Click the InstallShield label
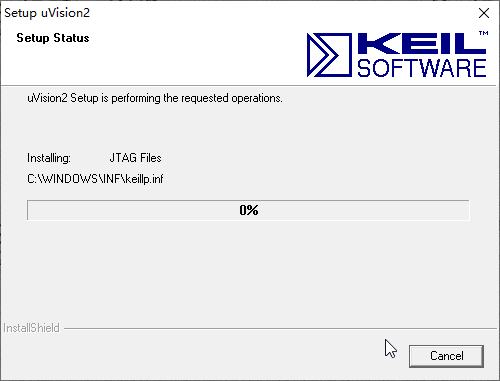Screen dimensions: 500x381 [x=31, y=328]
